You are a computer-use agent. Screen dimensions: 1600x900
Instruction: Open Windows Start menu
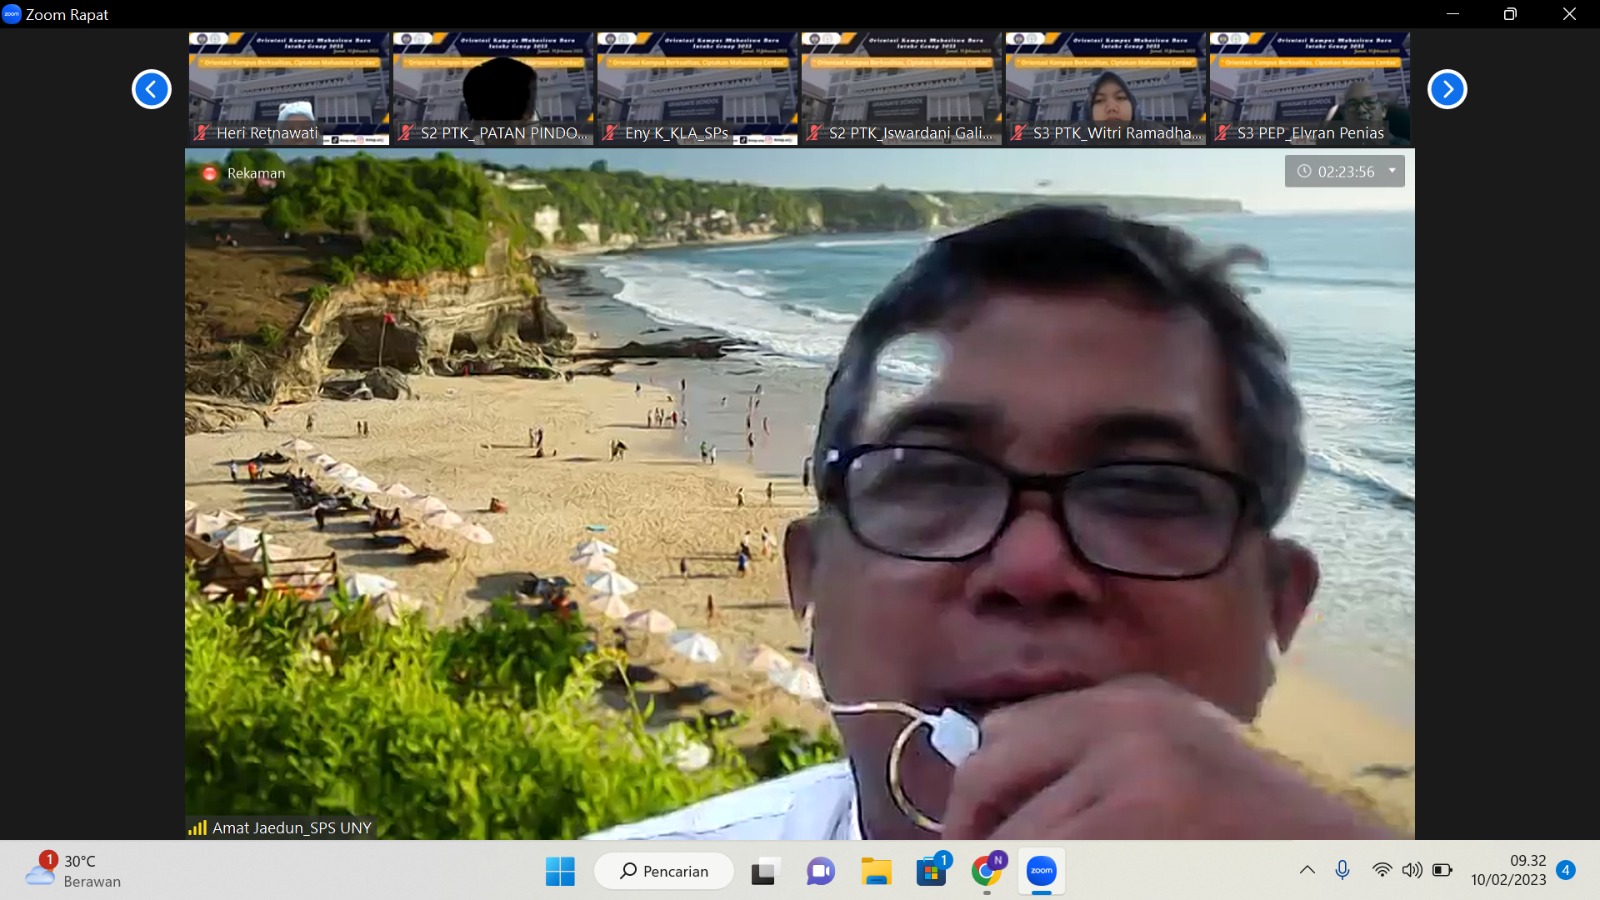click(560, 872)
